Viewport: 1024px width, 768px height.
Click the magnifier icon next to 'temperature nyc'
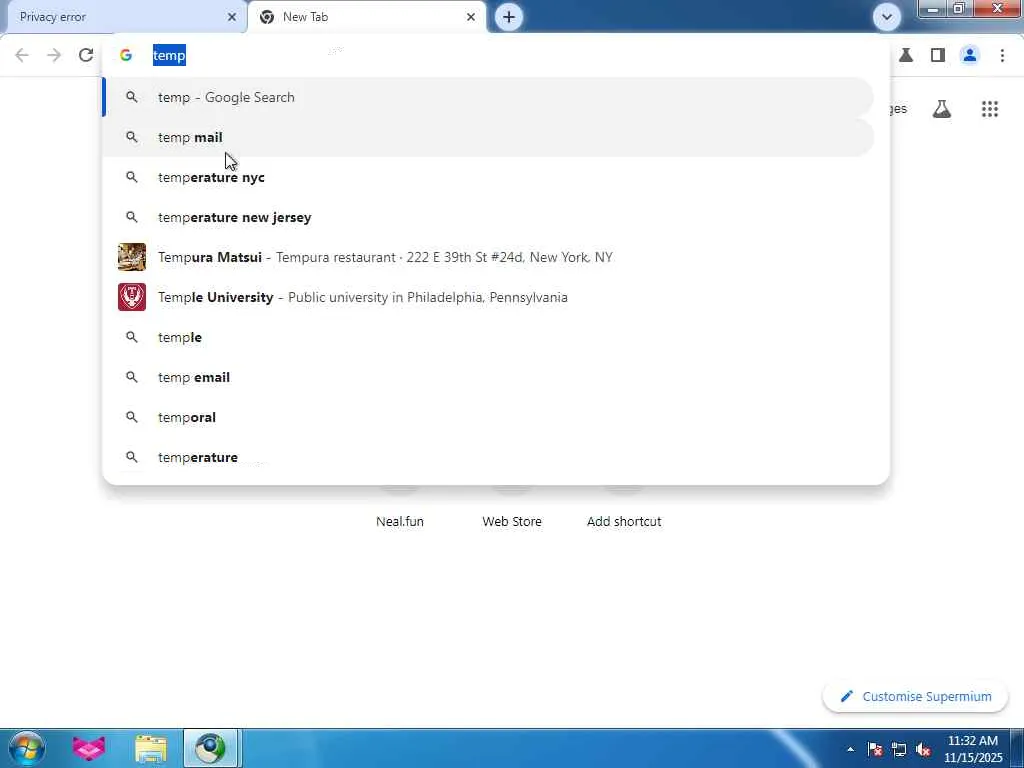tap(132, 178)
